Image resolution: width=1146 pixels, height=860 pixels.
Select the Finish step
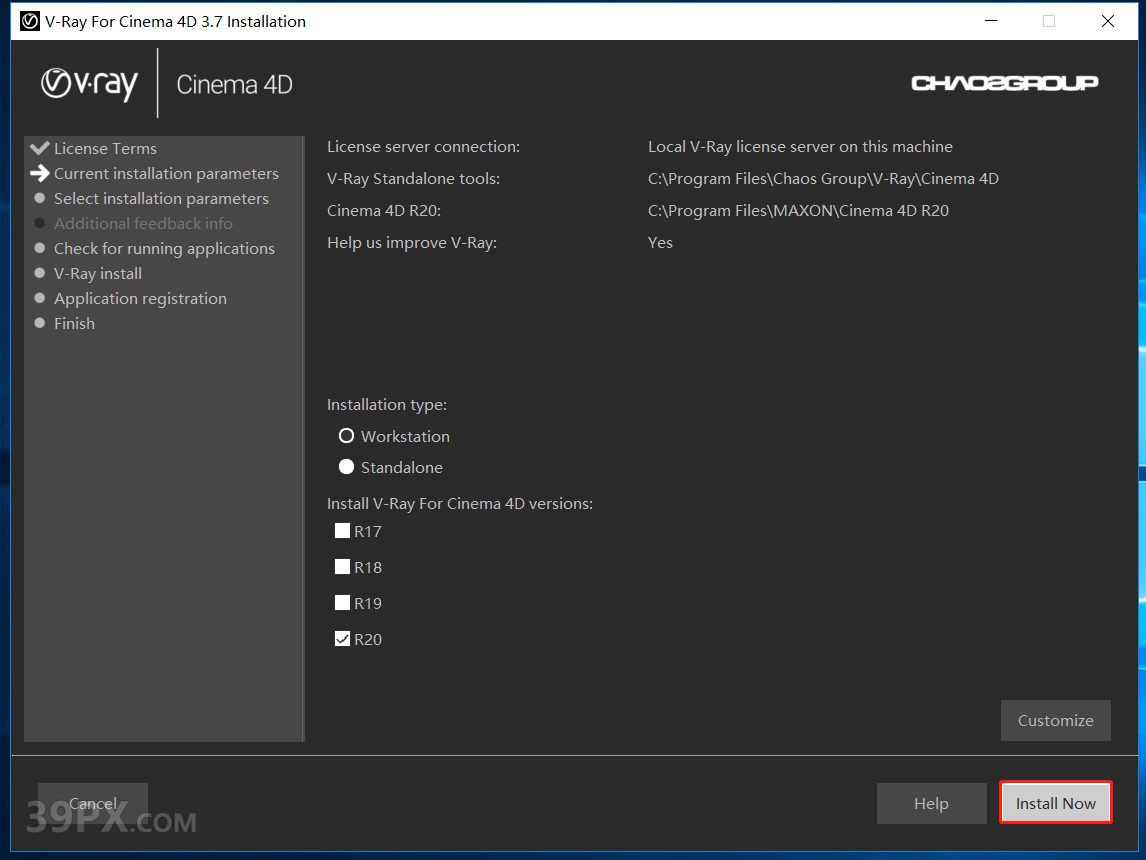75,323
